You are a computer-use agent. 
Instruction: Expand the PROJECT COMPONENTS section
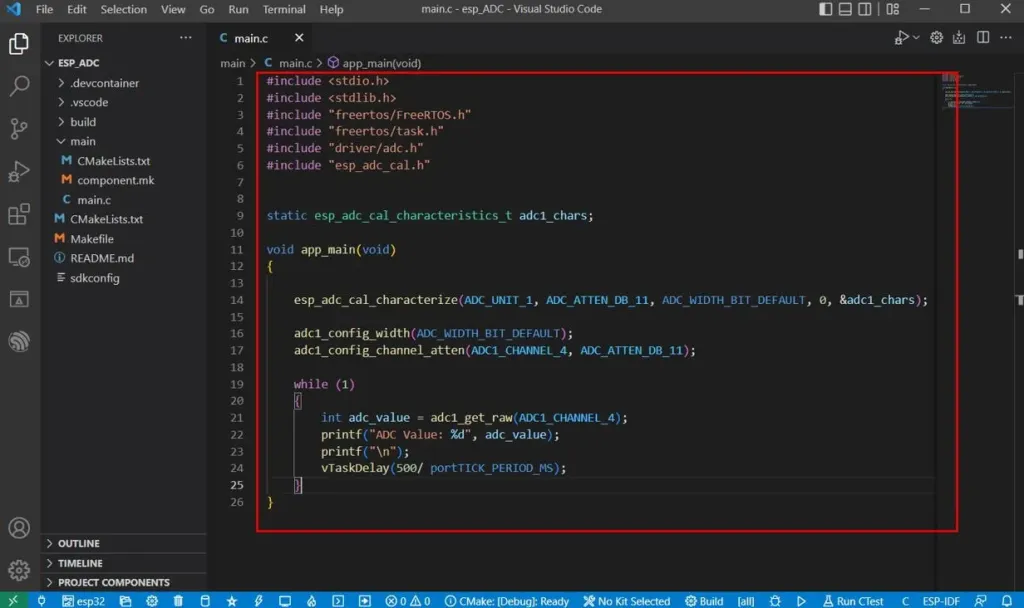[124, 583]
